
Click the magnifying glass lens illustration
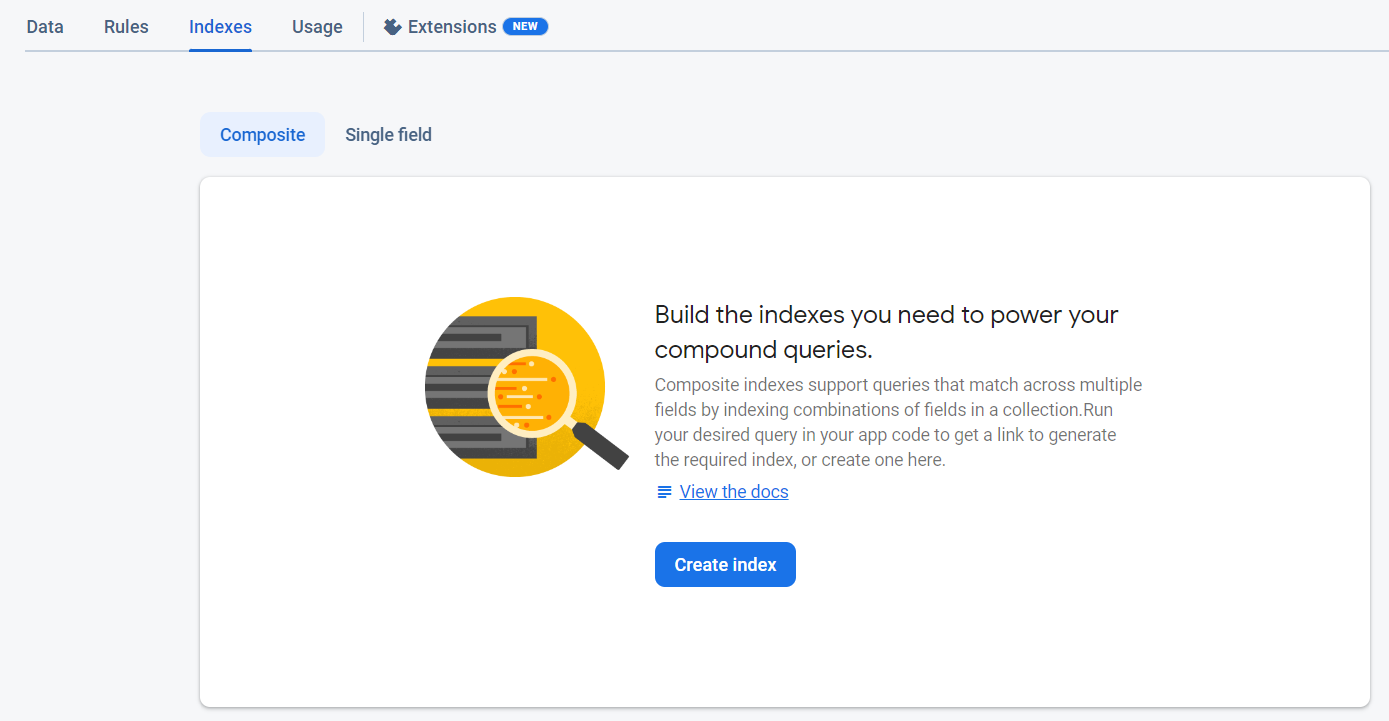click(x=530, y=391)
